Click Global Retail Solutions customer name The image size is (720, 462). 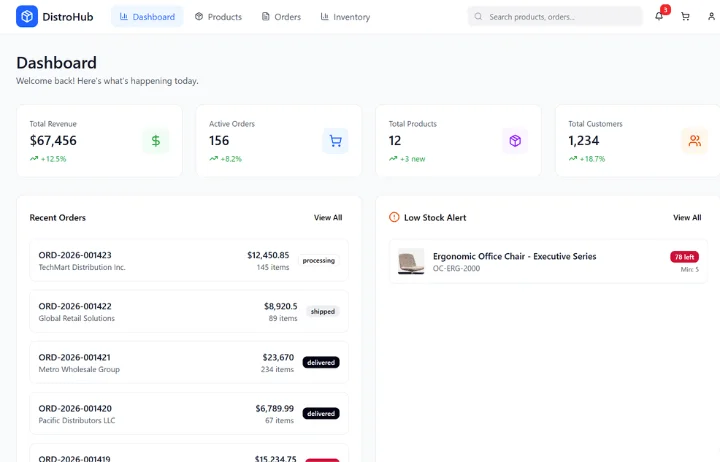tap(77, 318)
